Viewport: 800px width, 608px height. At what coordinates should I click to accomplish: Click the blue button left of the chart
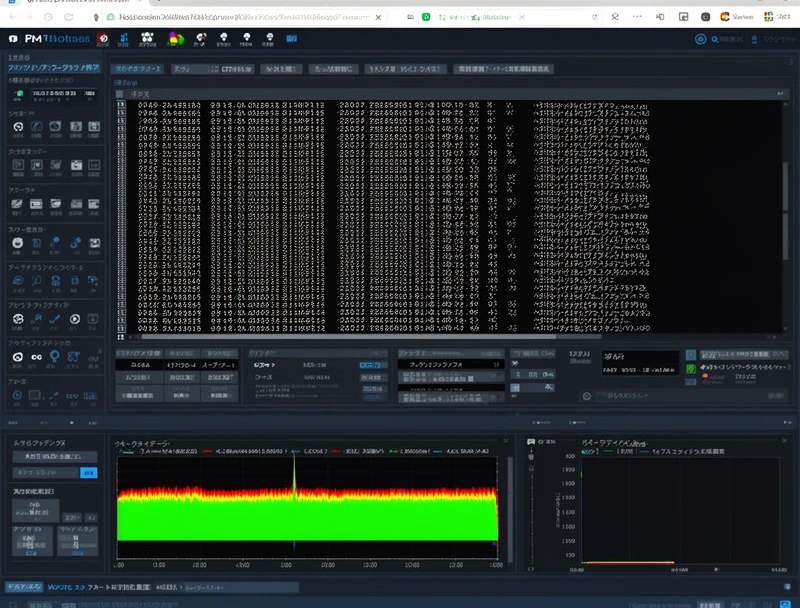click(88, 471)
